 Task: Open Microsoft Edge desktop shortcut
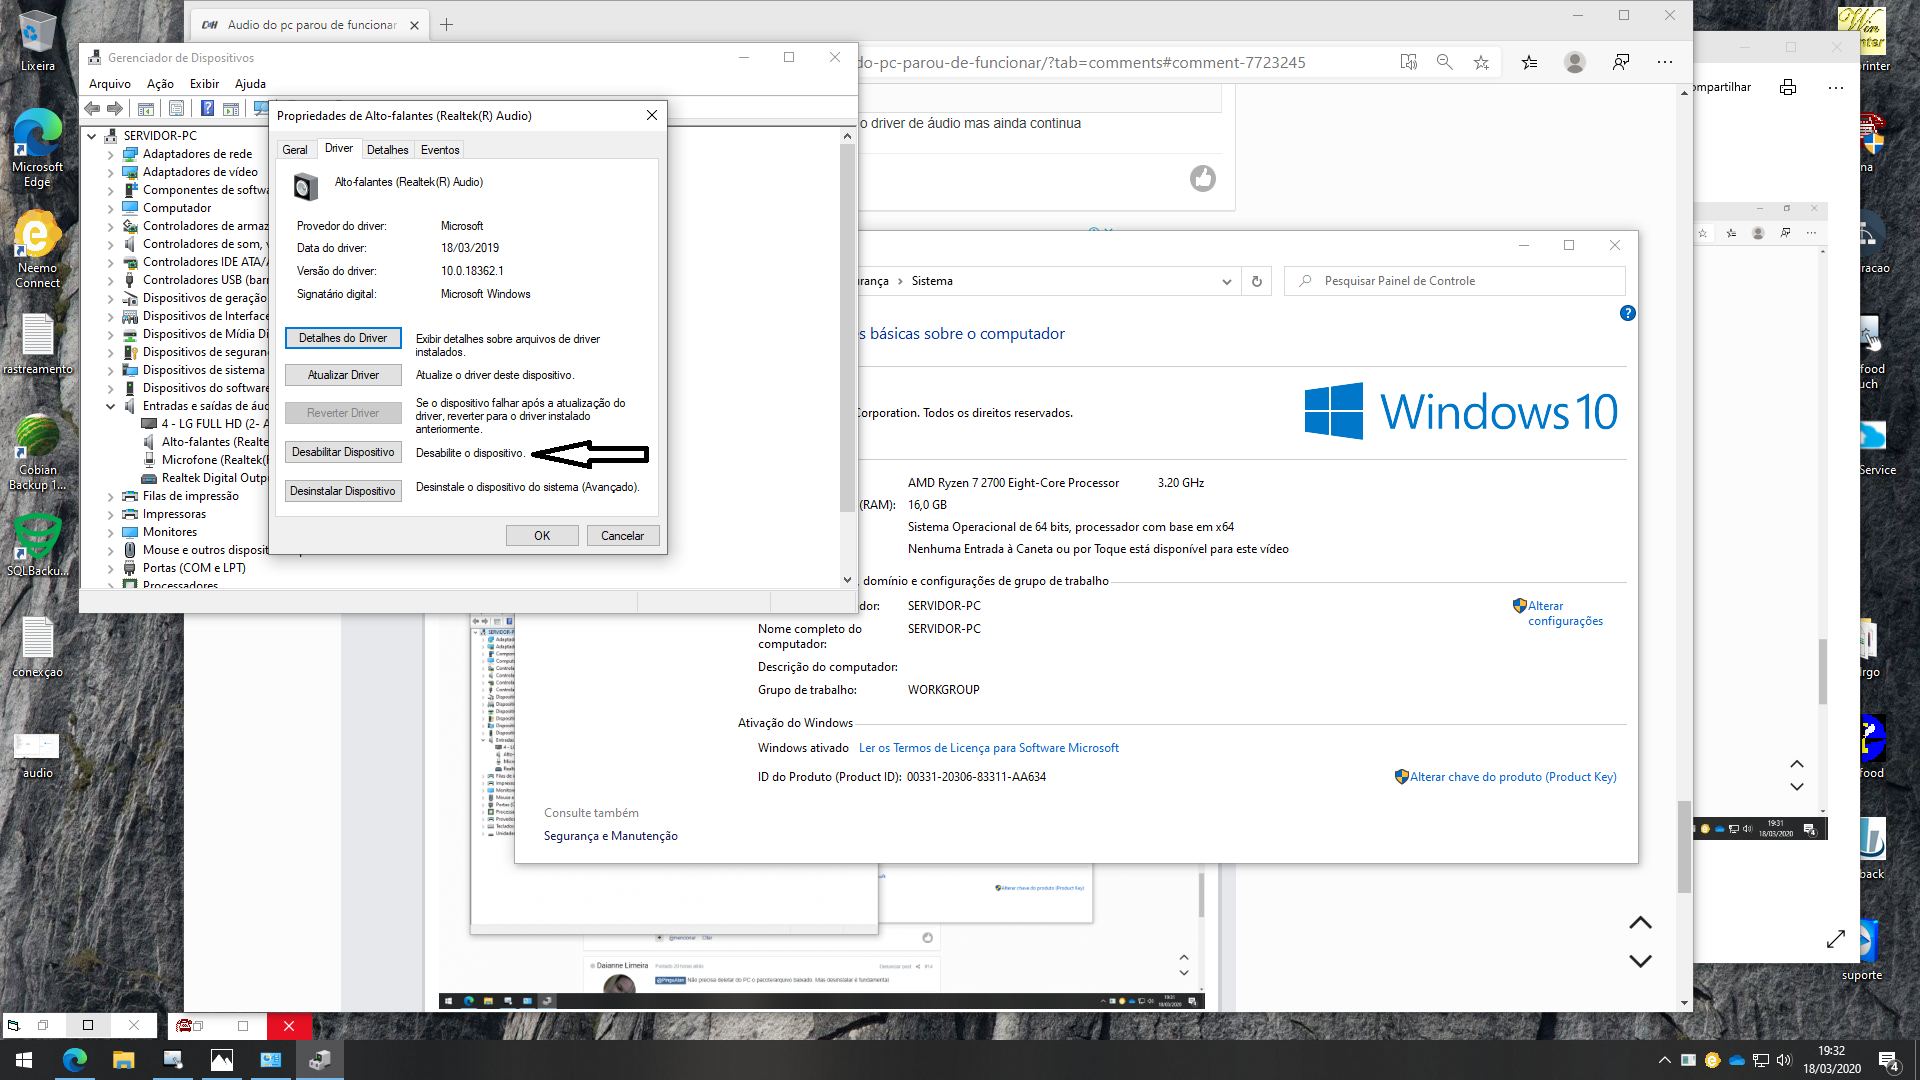tap(37, 148)
